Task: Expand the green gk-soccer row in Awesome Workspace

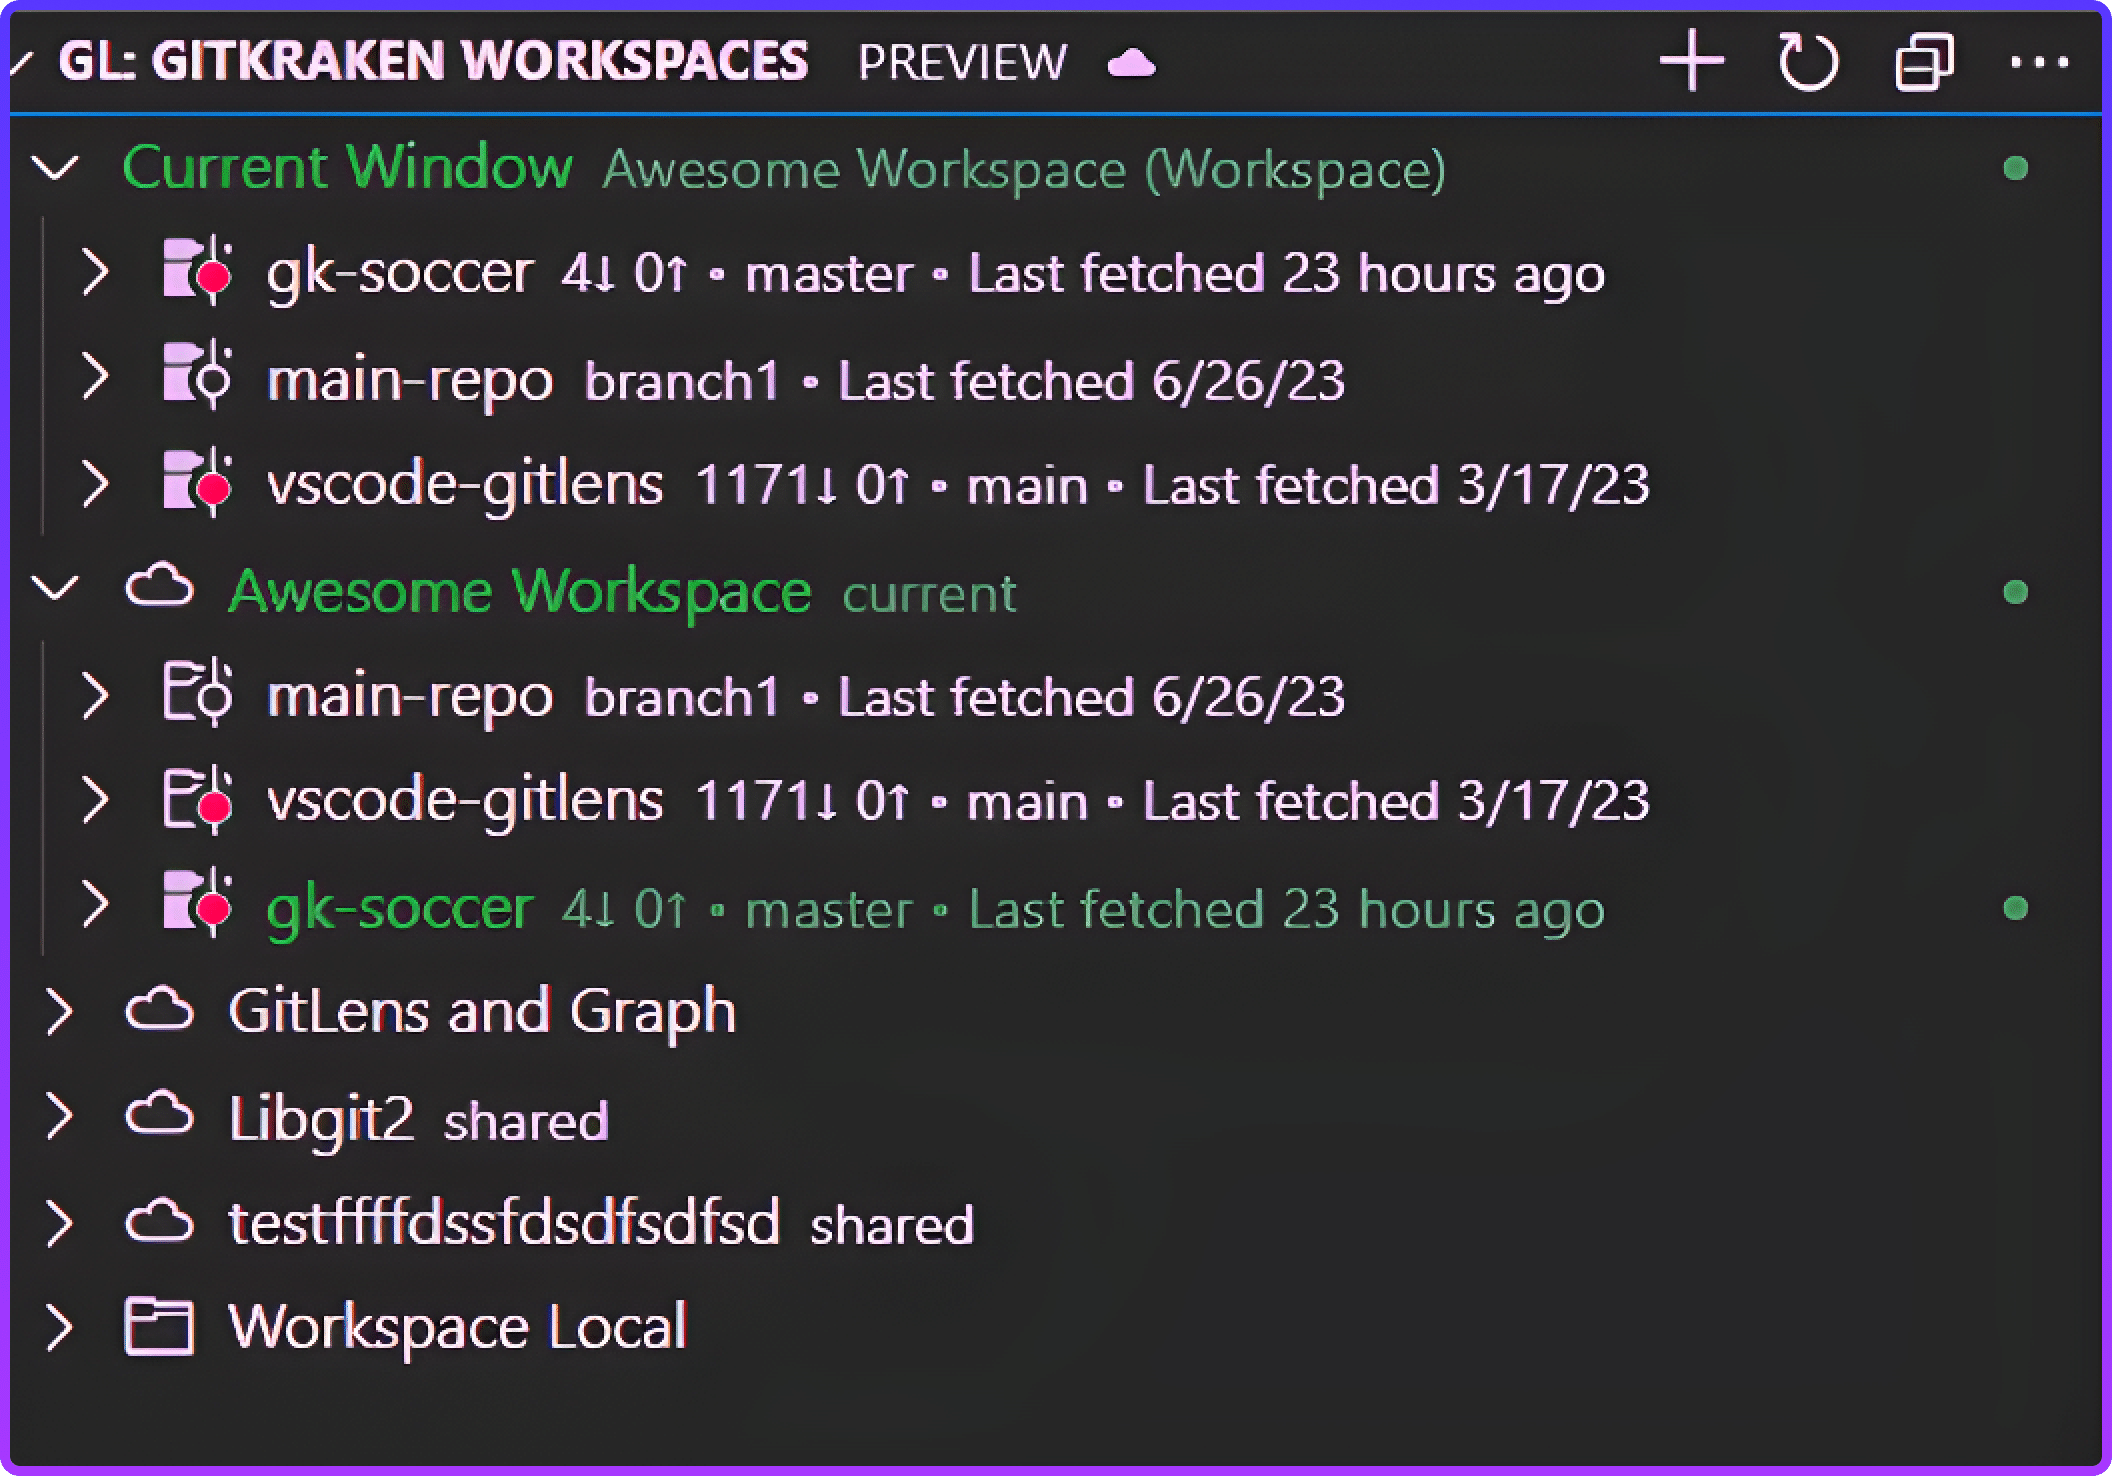Action: point(95,905)
